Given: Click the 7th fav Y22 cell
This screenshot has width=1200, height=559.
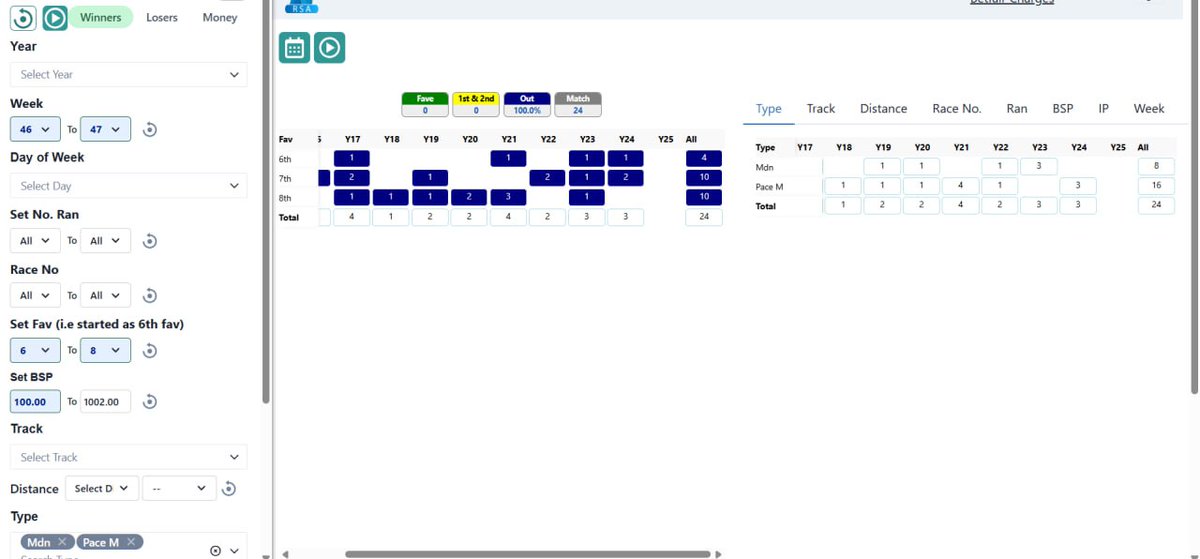Looking at the screenshot, I should (x=548, y=177).
